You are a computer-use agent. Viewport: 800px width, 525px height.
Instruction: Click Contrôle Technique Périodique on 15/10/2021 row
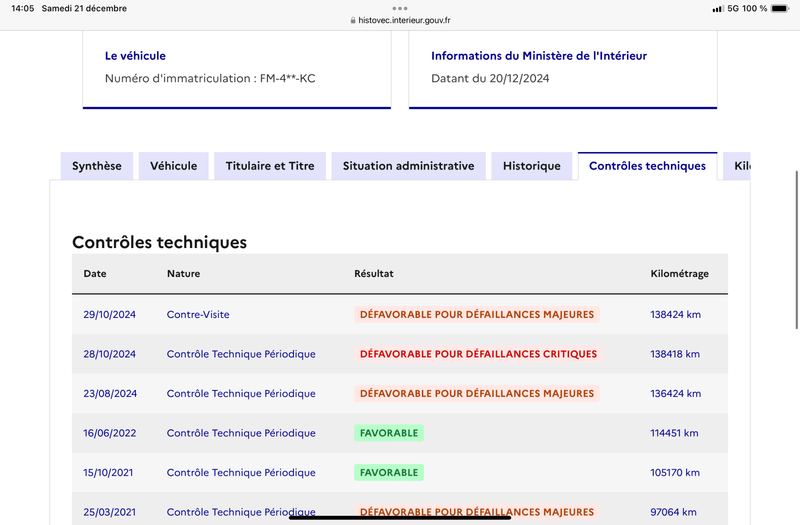coord(241,472)
